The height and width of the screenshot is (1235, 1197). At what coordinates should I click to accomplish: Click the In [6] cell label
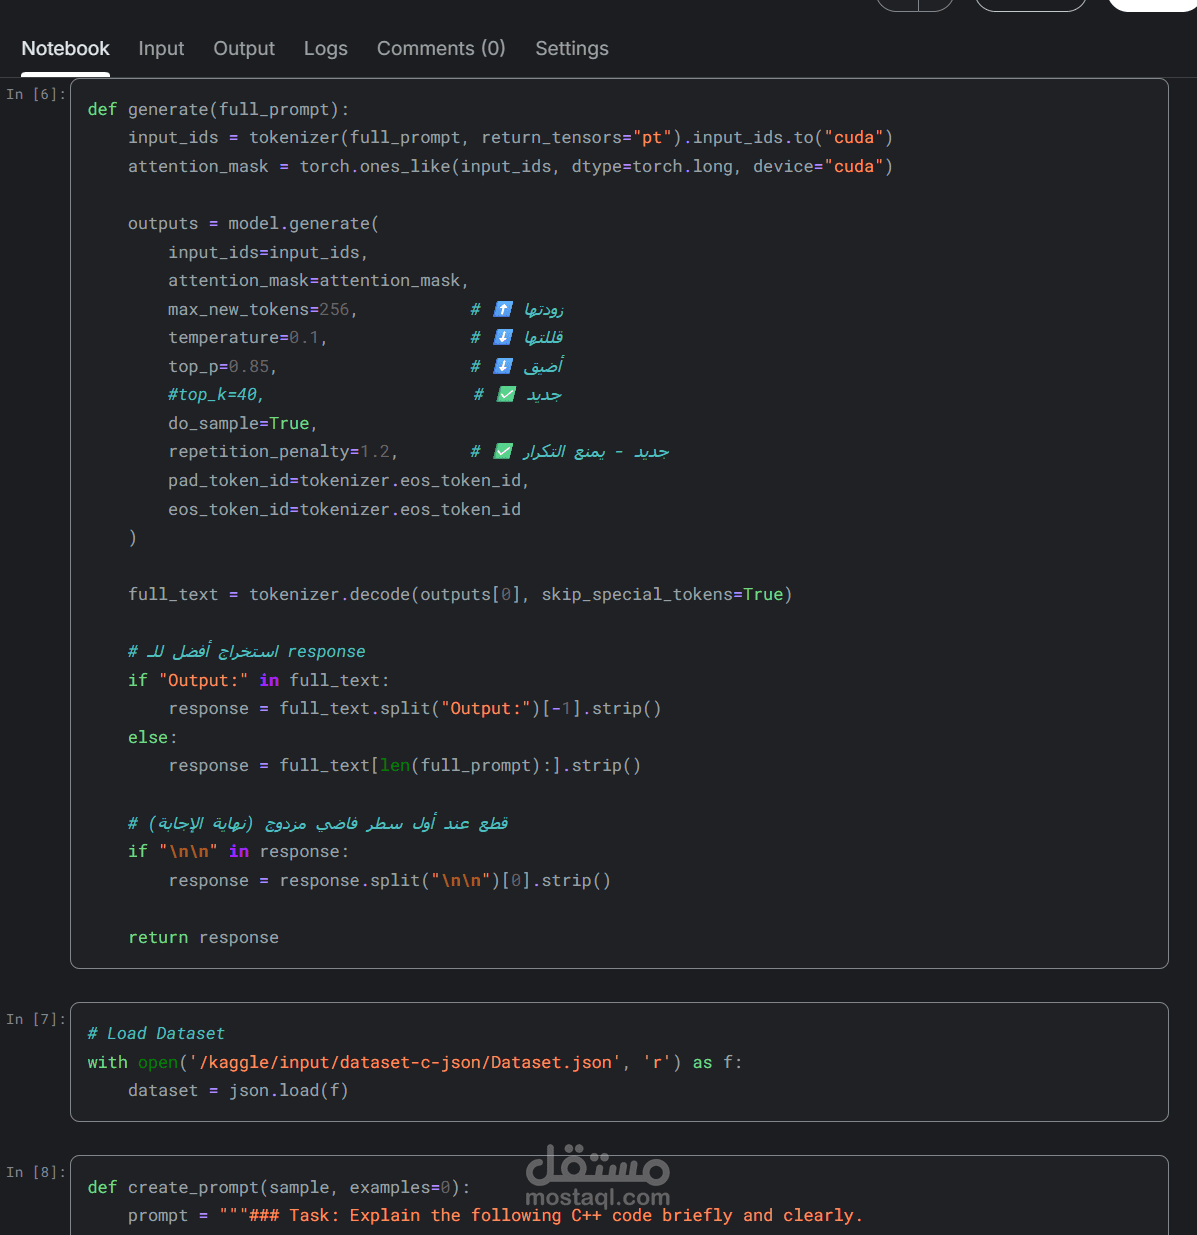[x=36, y=94]
